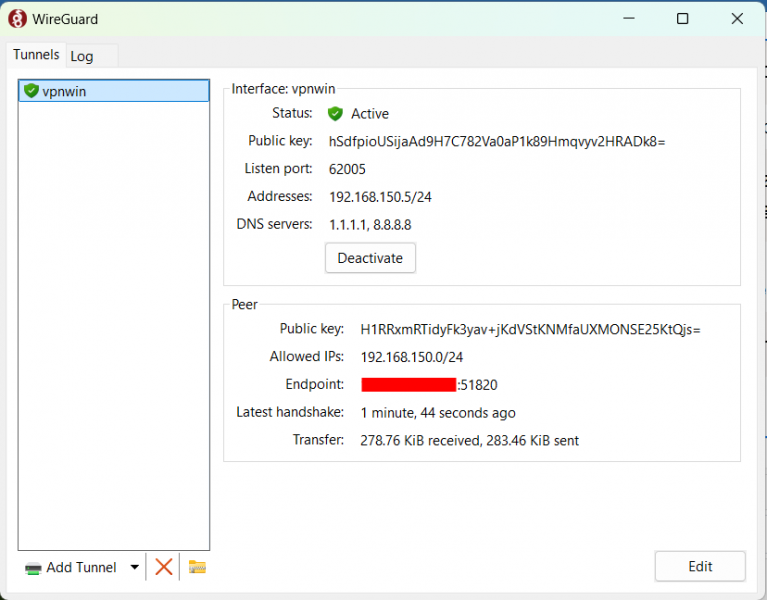
Task: Open the Add Tunnel dropdown arrow
Action: 135,567
